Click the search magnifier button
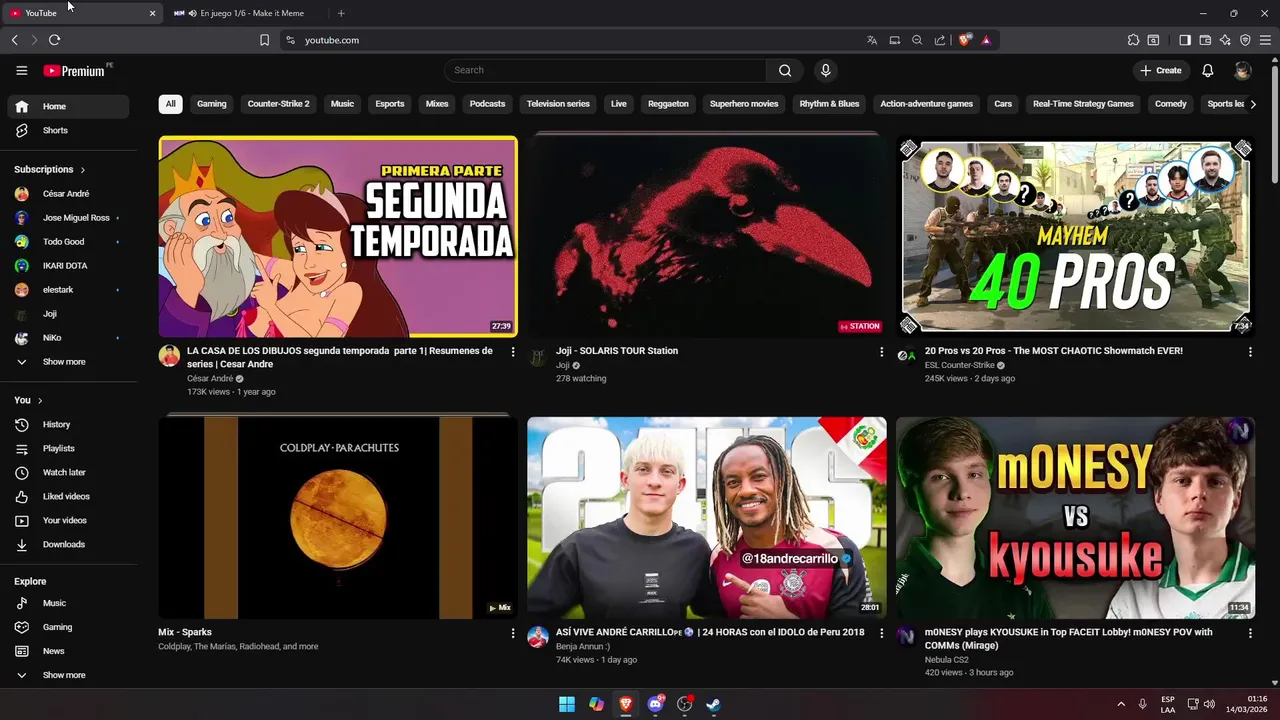Screen dimensions: 1280x720 pyautogui.click(x=785, y=70)
